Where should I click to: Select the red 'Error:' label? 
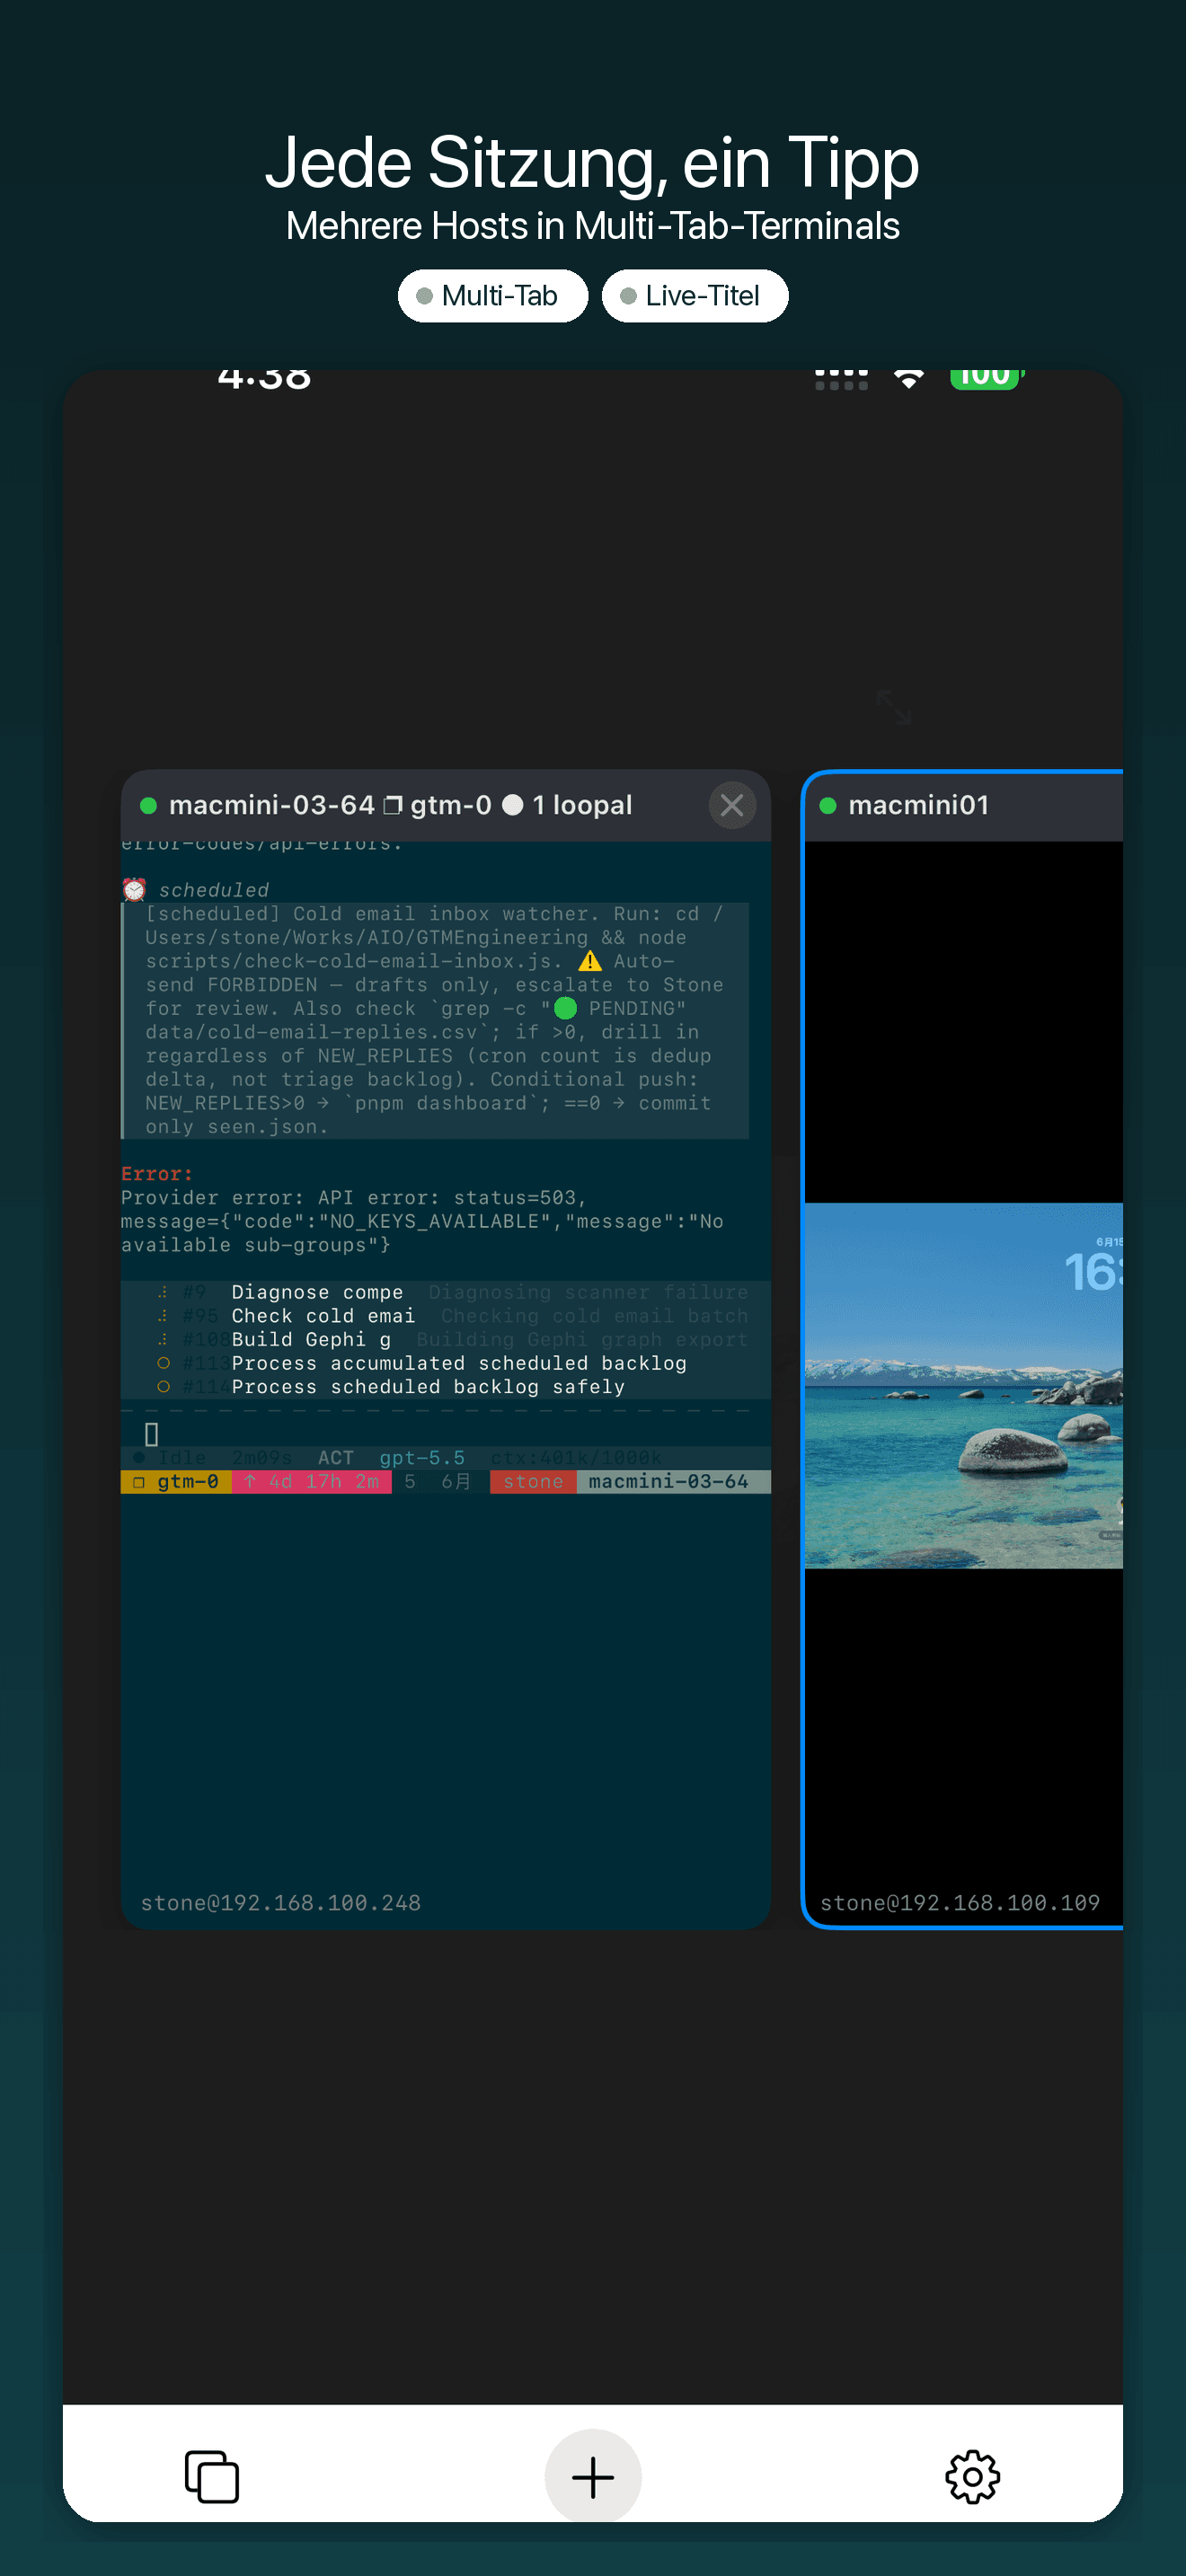[157, 1174]
